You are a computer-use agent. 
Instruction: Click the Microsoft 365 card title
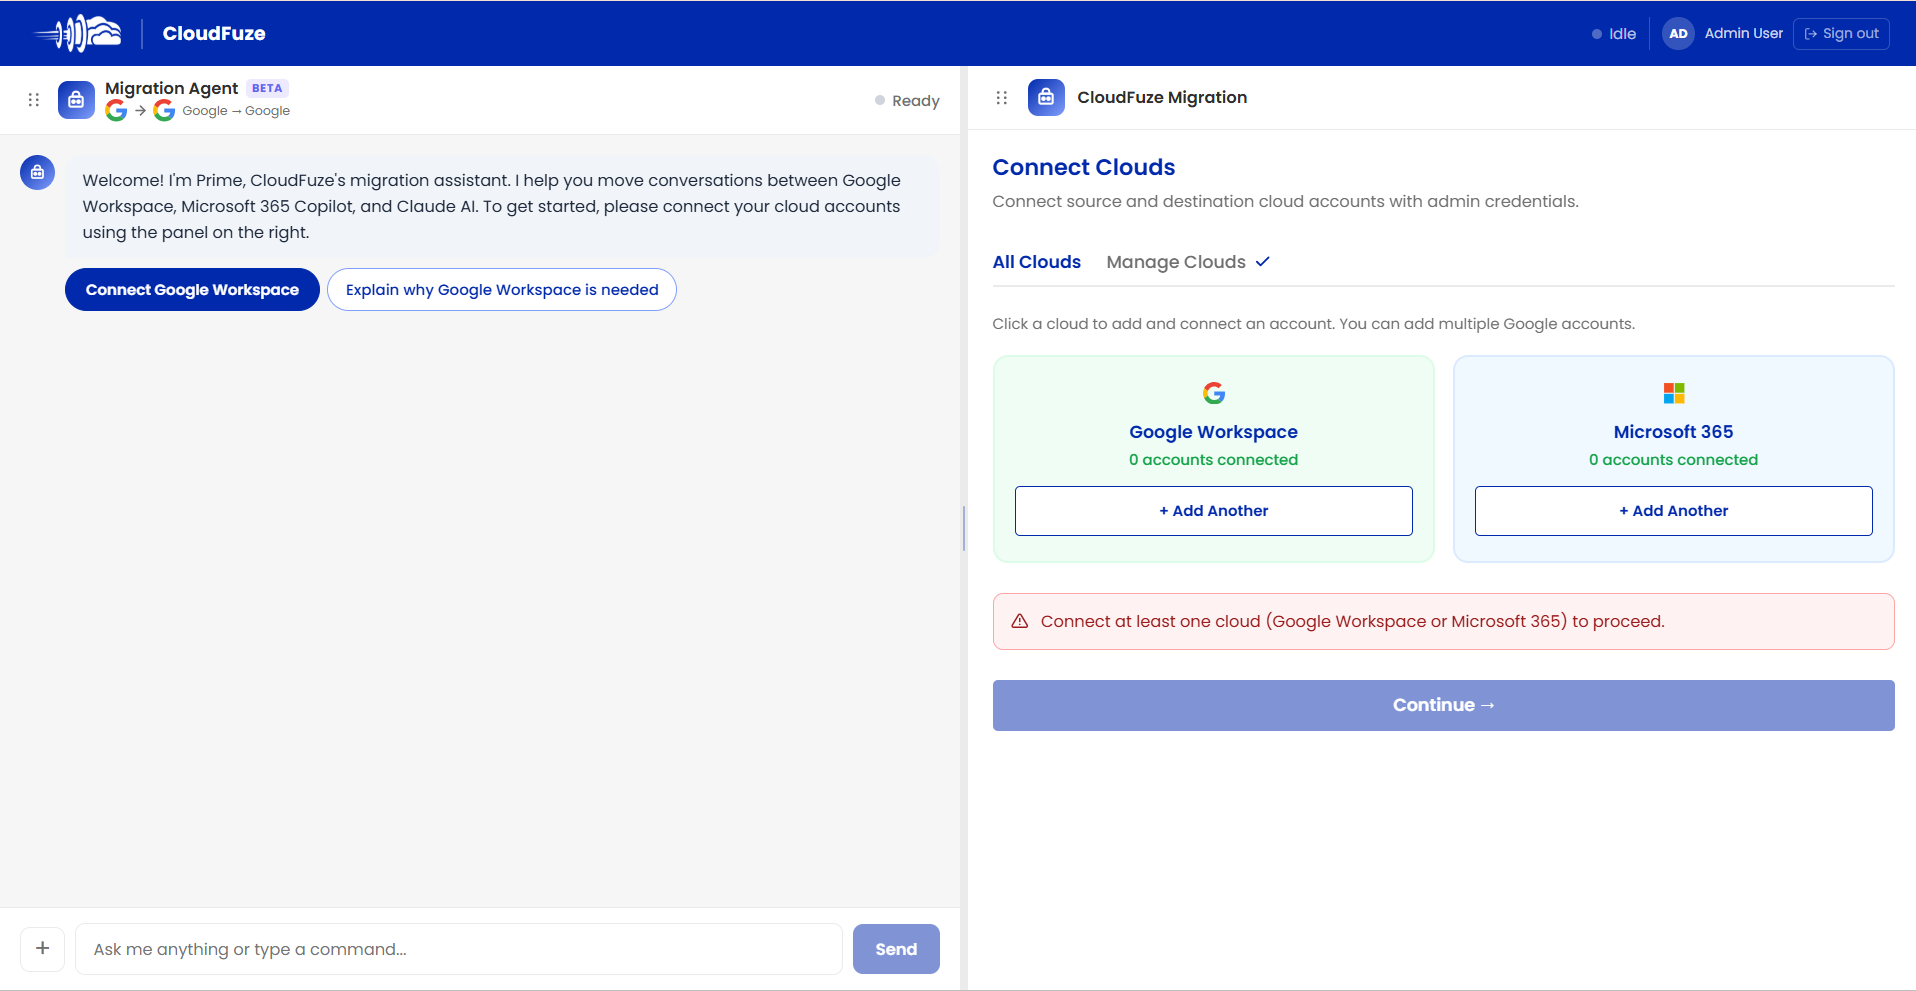point(1674,432)
